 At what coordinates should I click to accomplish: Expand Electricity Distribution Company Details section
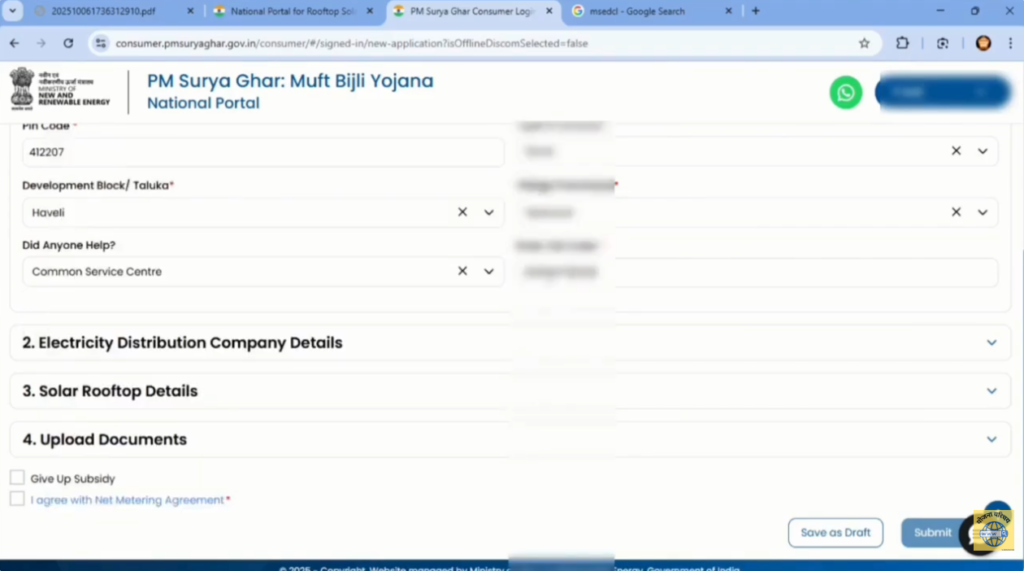(x=991, y=343)
